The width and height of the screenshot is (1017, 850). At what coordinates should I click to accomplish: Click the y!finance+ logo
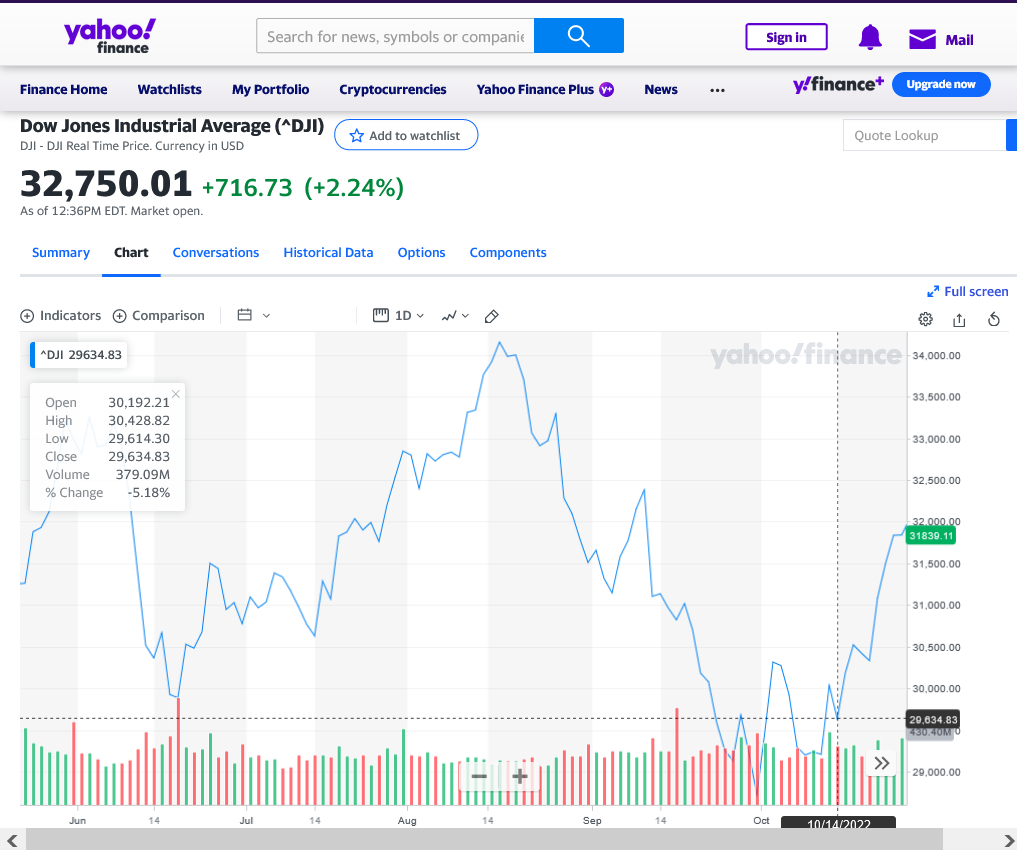(x=838, y=84)
